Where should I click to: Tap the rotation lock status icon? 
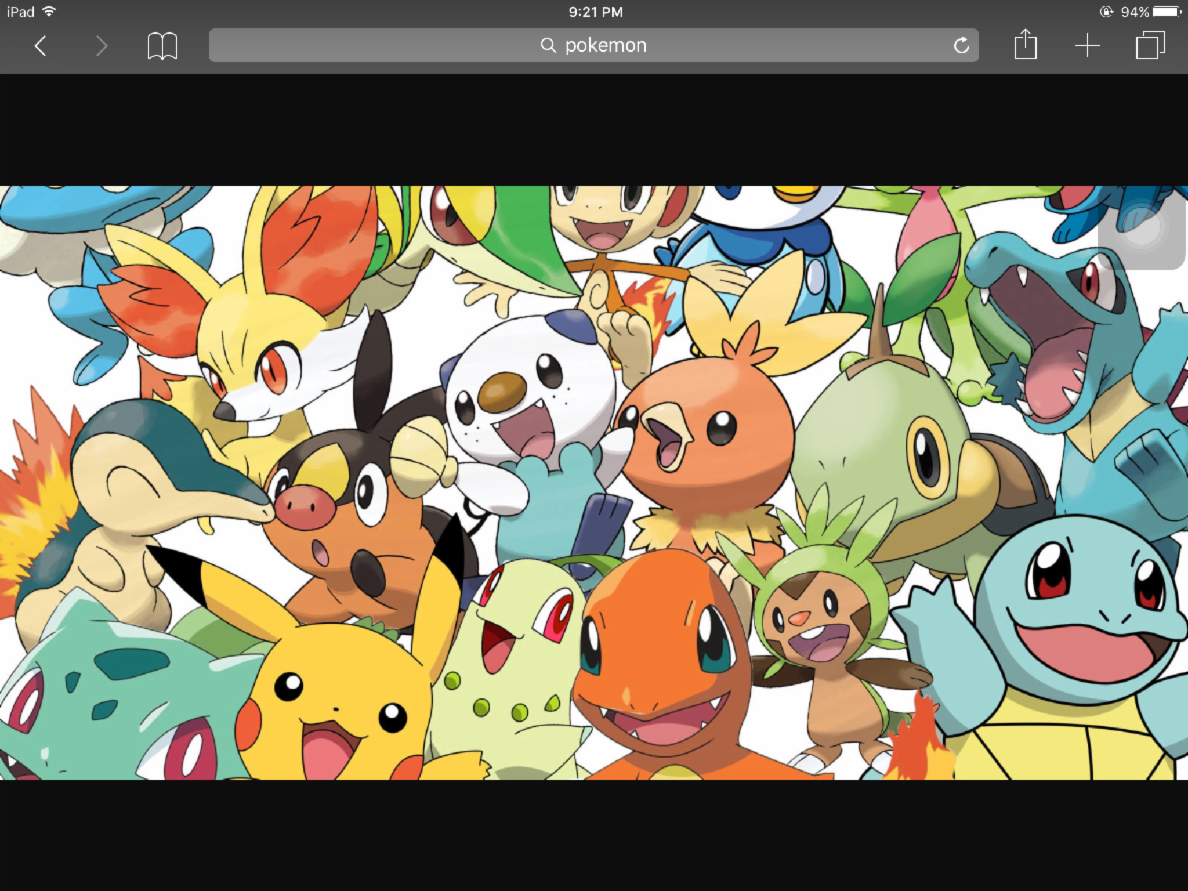[1106, 11]
